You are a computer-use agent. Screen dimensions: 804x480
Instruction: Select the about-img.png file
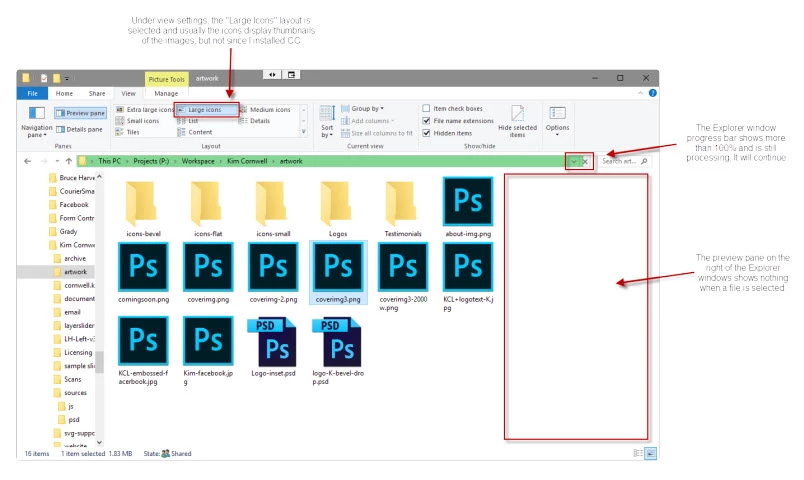click(468, 207)
